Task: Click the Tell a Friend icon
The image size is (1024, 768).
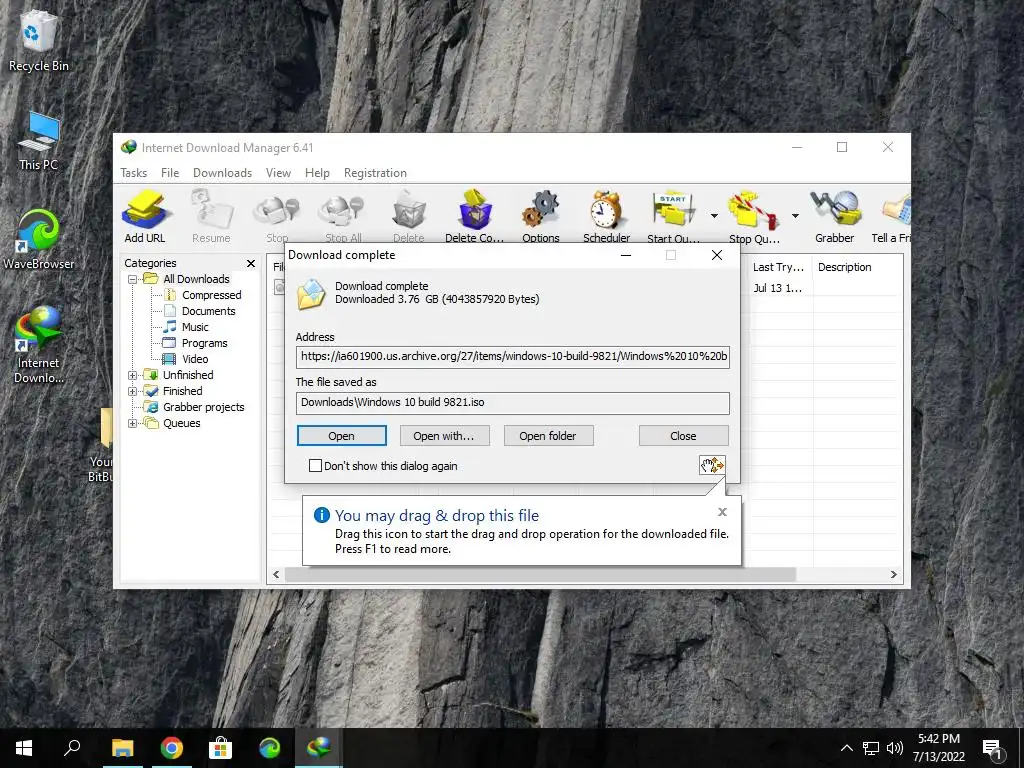Action: click(892, 217)
